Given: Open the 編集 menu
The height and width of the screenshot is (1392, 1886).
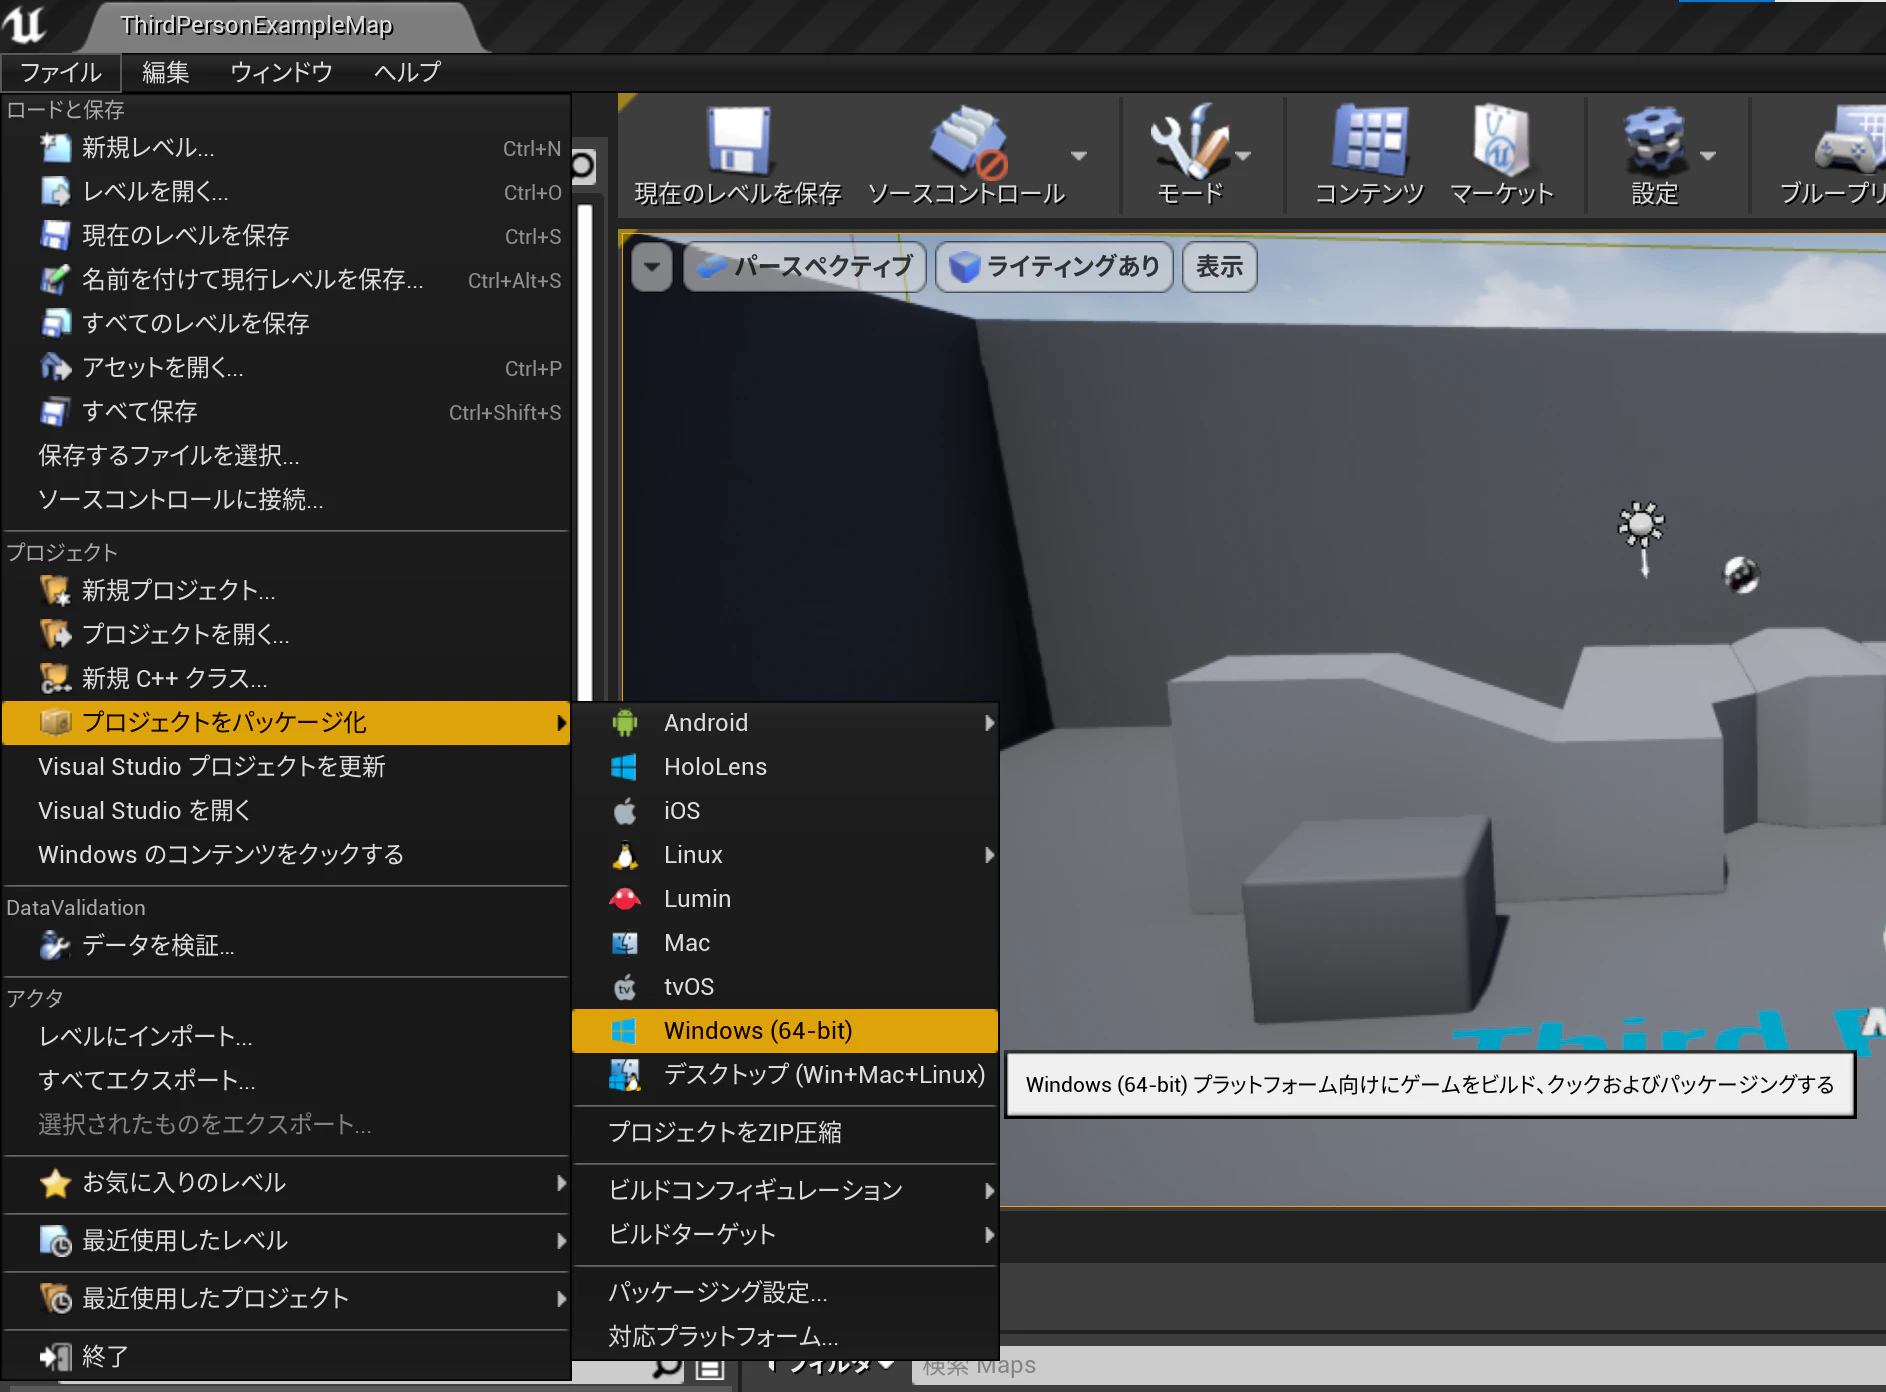Looking at the screenshot, I should pyautogui.click(x=165, y=72).
